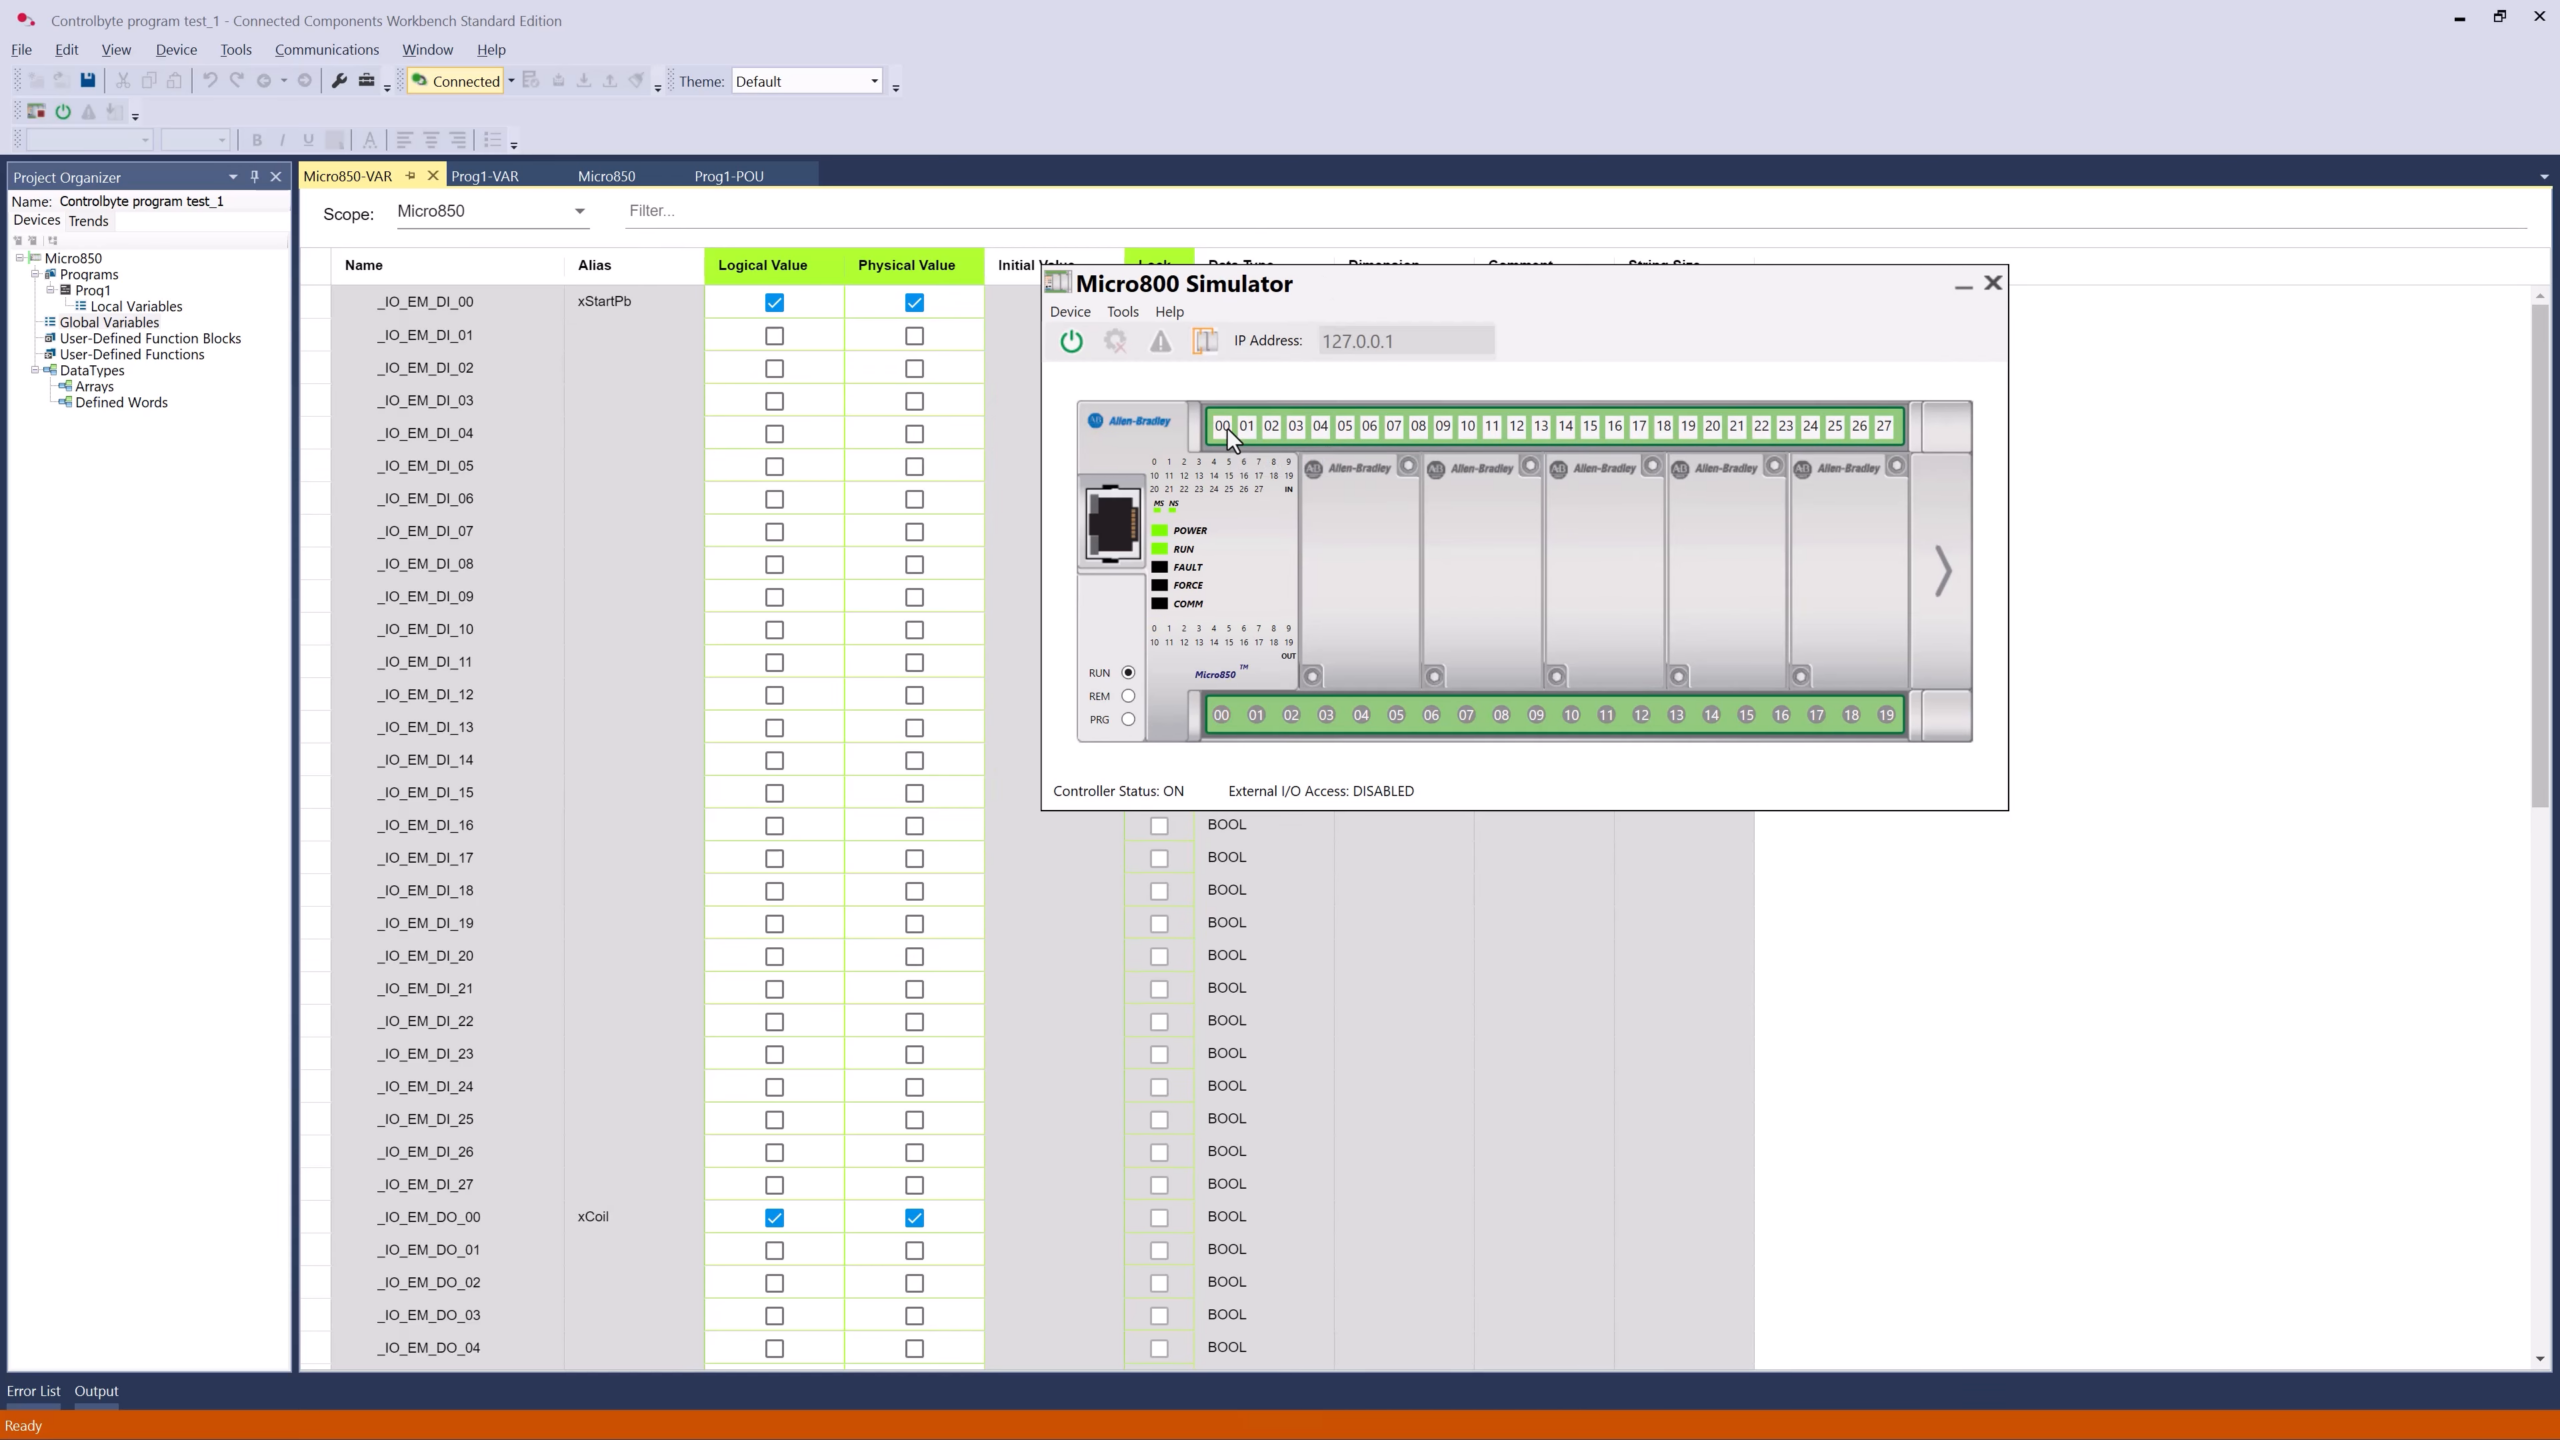The width and height of the screenshot is (2560, 1440).
Task: Open the Scope dropdown showing Micro850
Action: click(492, 211)
